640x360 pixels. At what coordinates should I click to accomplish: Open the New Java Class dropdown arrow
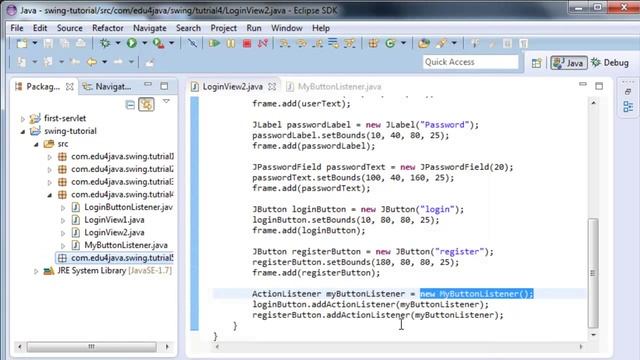pos(403,43)
